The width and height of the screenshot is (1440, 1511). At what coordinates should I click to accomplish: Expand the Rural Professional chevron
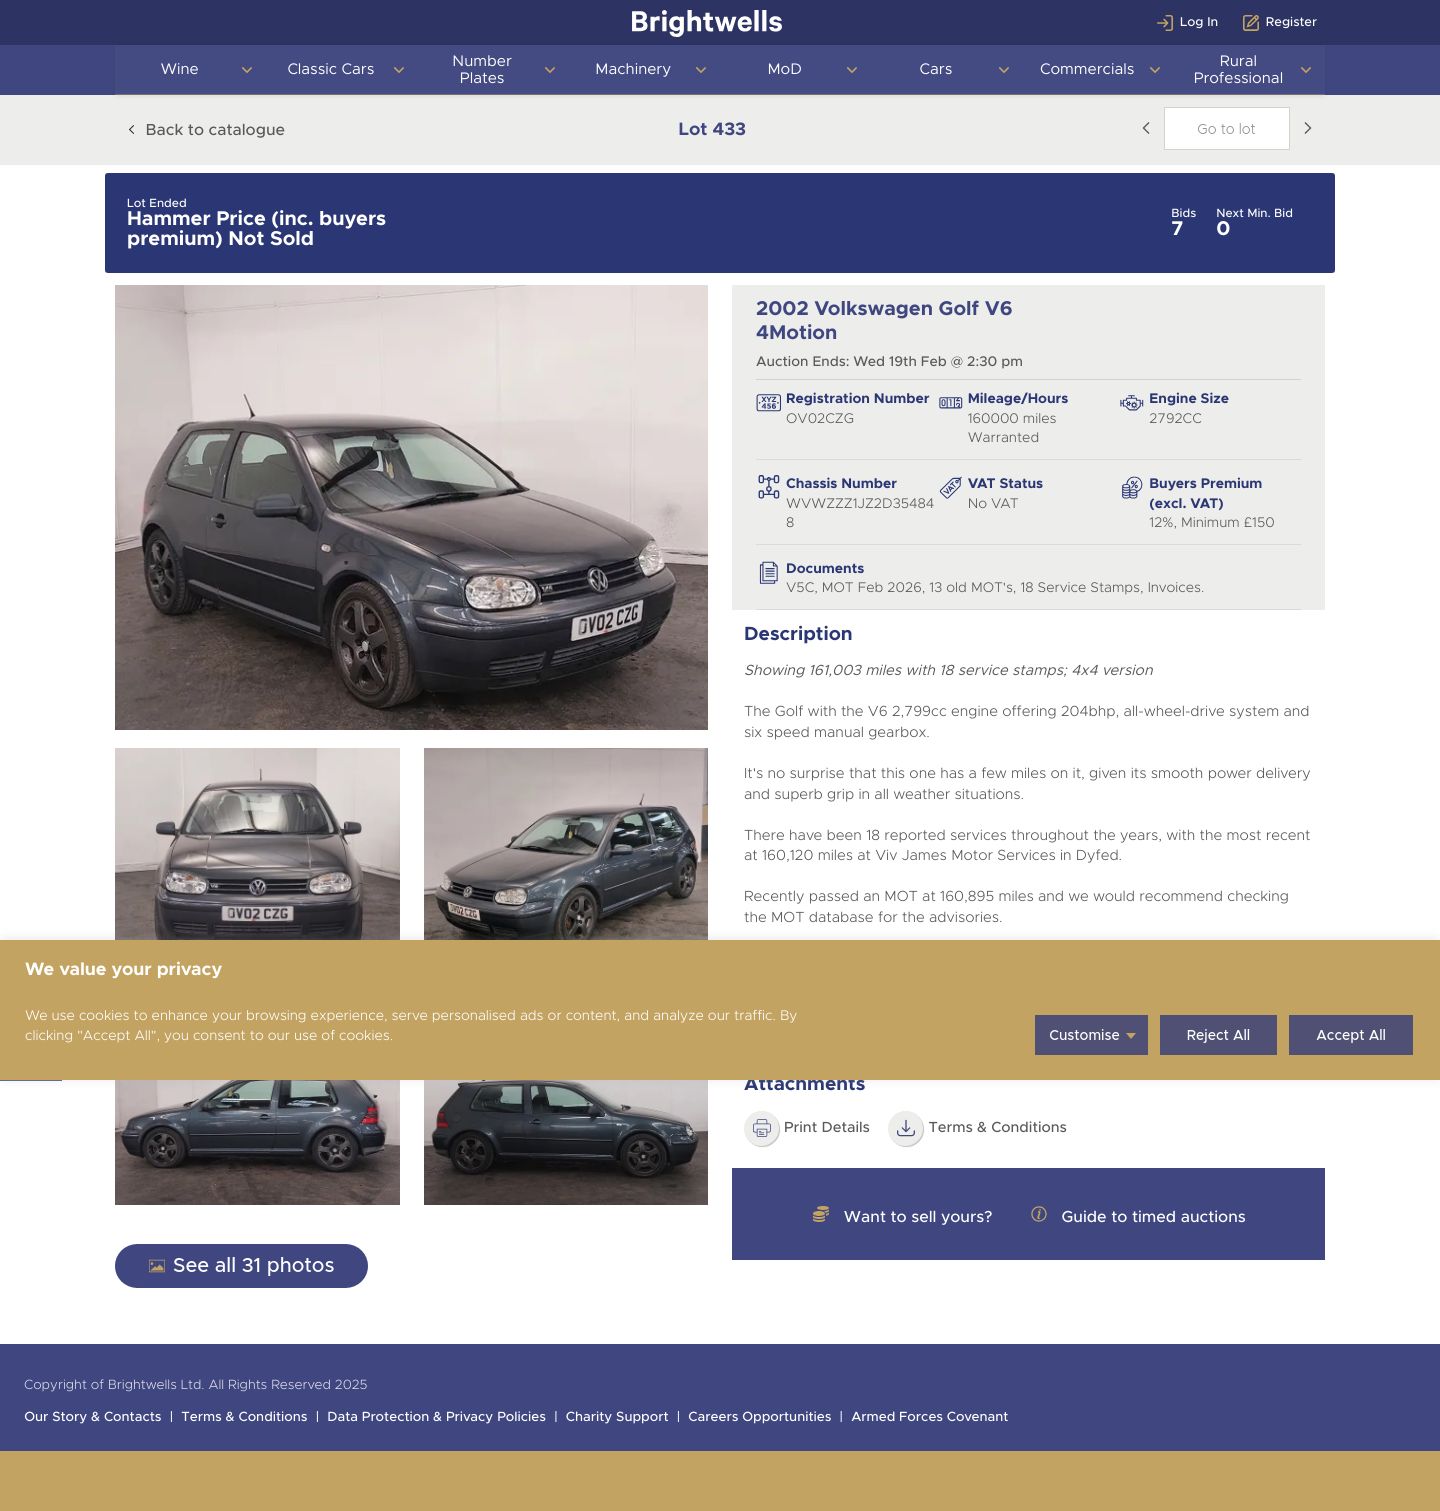pos(1305,70)
